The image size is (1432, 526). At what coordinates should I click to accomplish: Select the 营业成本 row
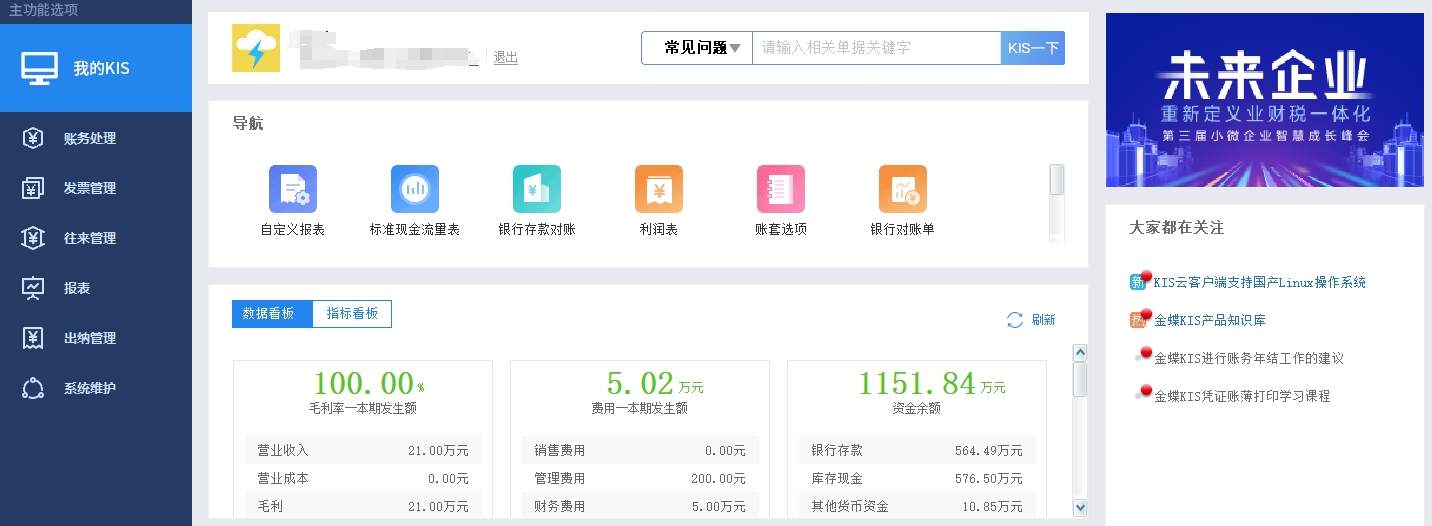pyautogui.click(x=363, y=479)
